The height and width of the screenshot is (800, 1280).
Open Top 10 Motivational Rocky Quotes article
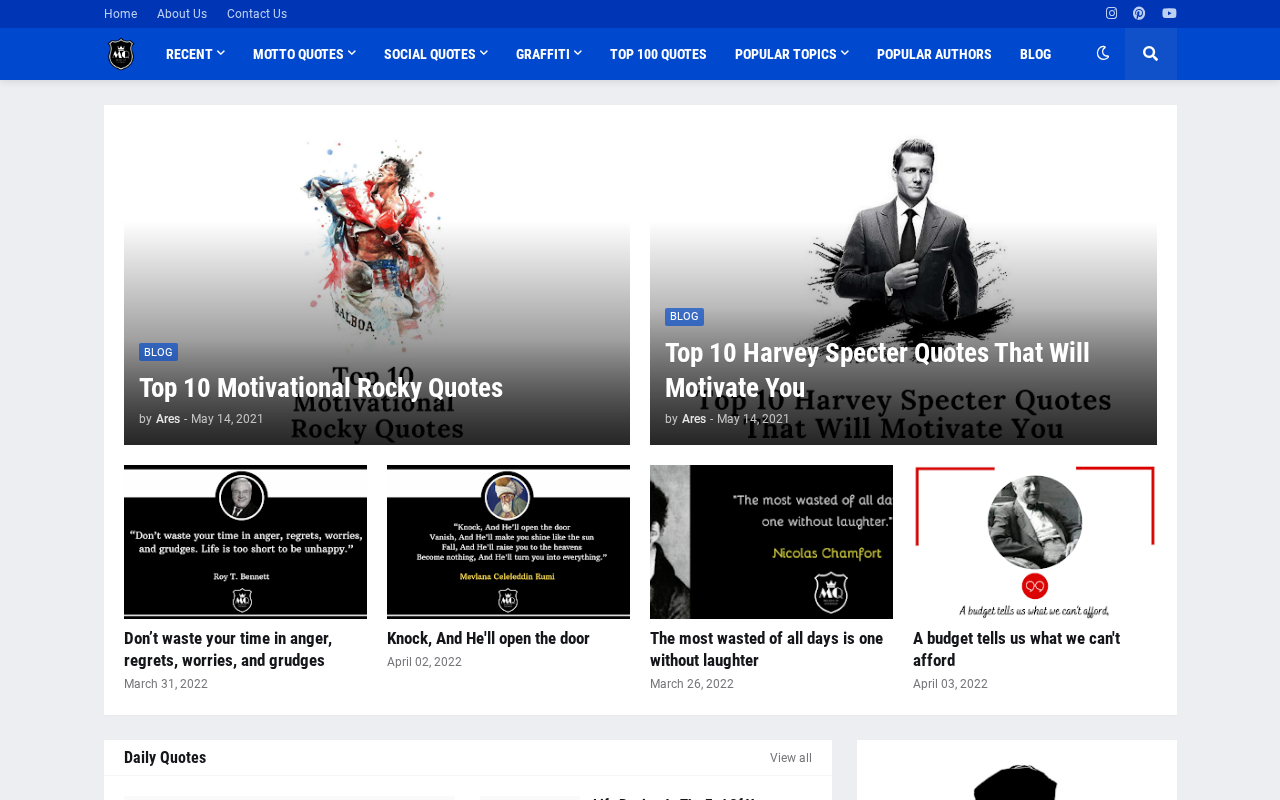321,387
